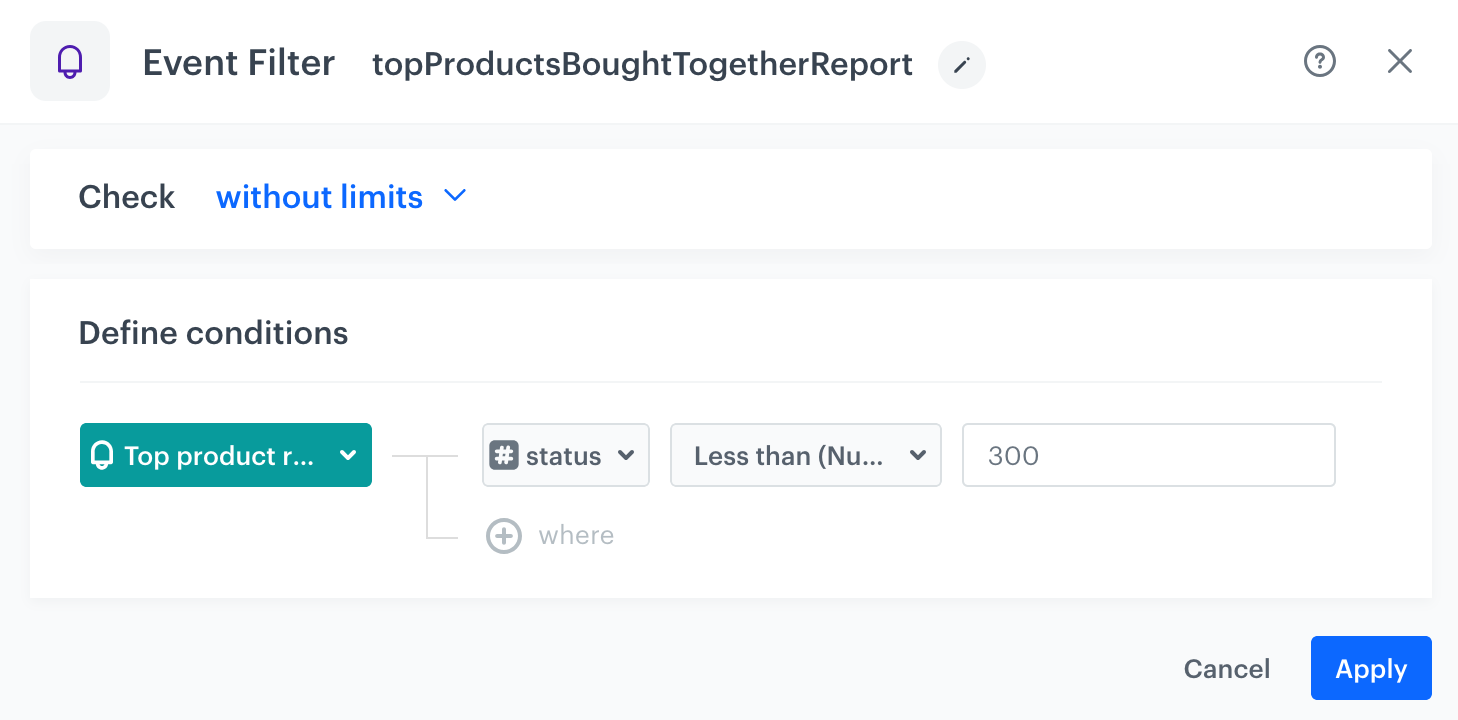1458x720 pixels.
Task: Click where to add another condition
Action: pyautogui.click(x=576, y=535)
